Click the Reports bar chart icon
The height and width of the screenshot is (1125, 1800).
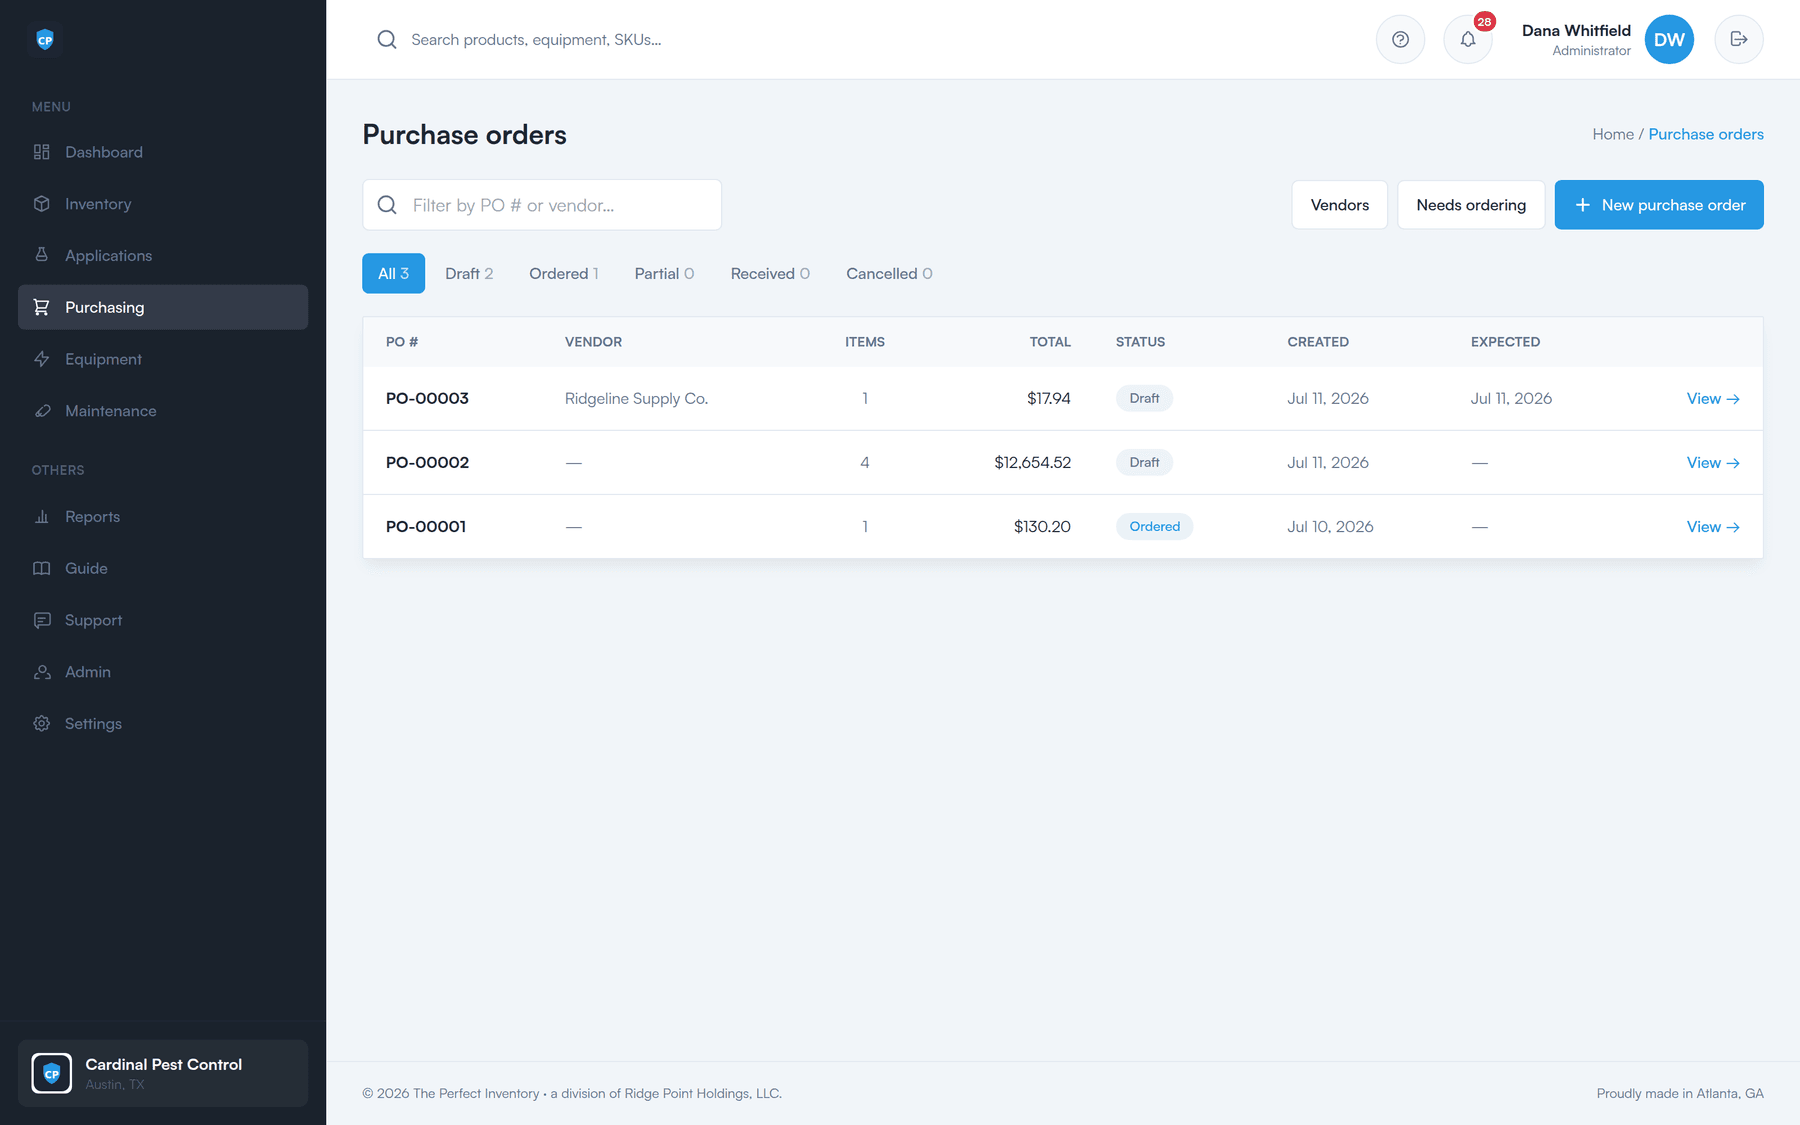pyautogui.click(x=41, y=517)
